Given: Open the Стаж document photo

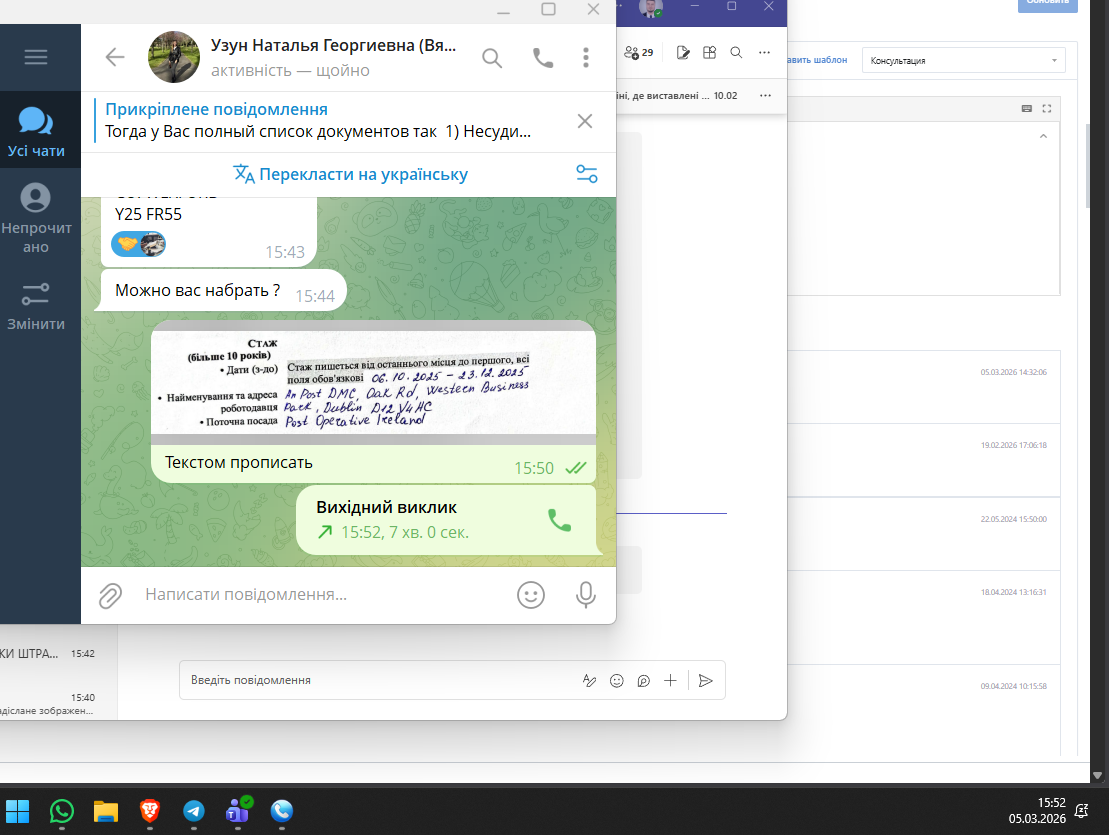Looking at the screenshot, I should (x=373, y=382).
